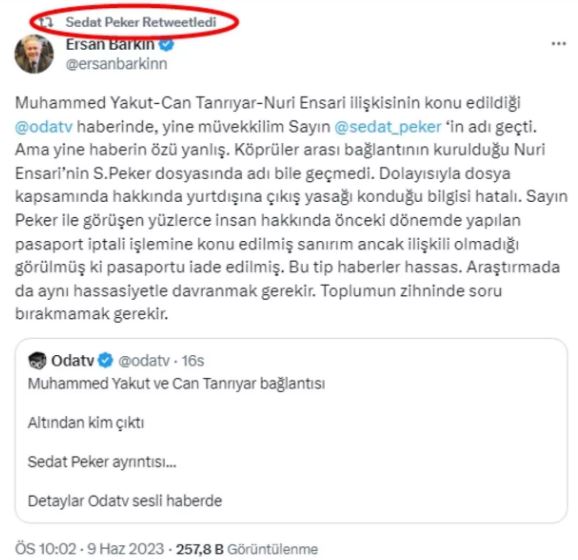Click Ersan Barkın's blue verified badge
Screen dimensions: 578x560
[x=166, y=45]
